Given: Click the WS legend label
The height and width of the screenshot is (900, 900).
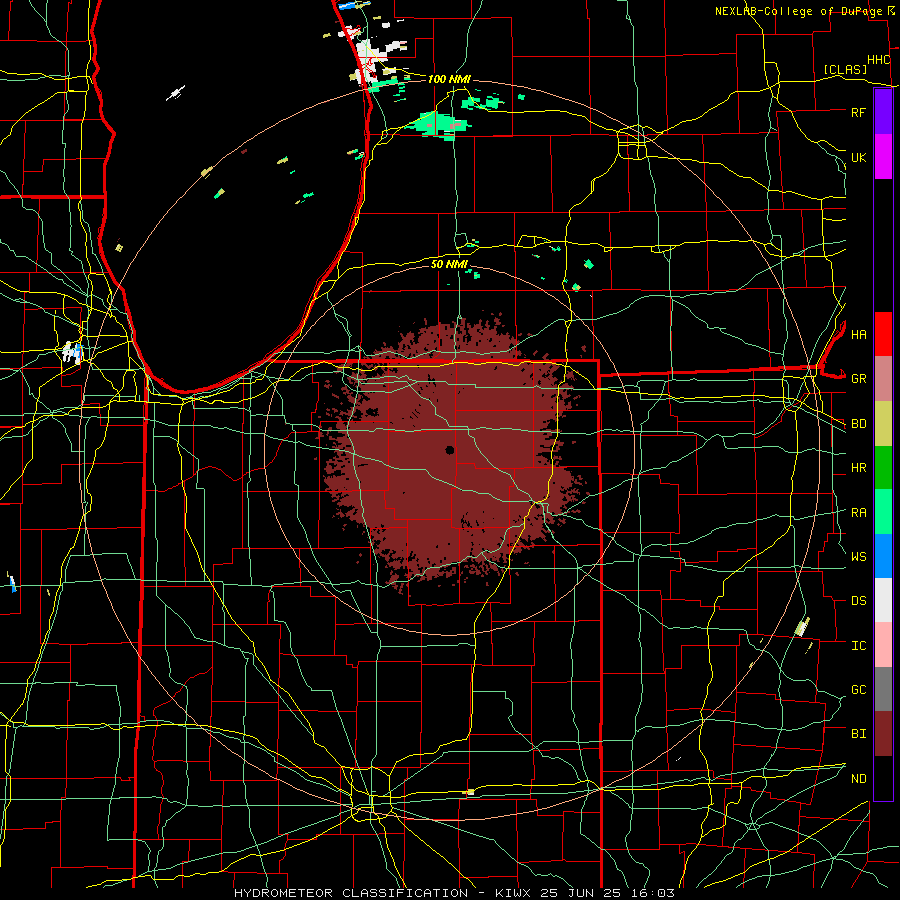Looking at the screenshot, I should click(x=858, y=556).
